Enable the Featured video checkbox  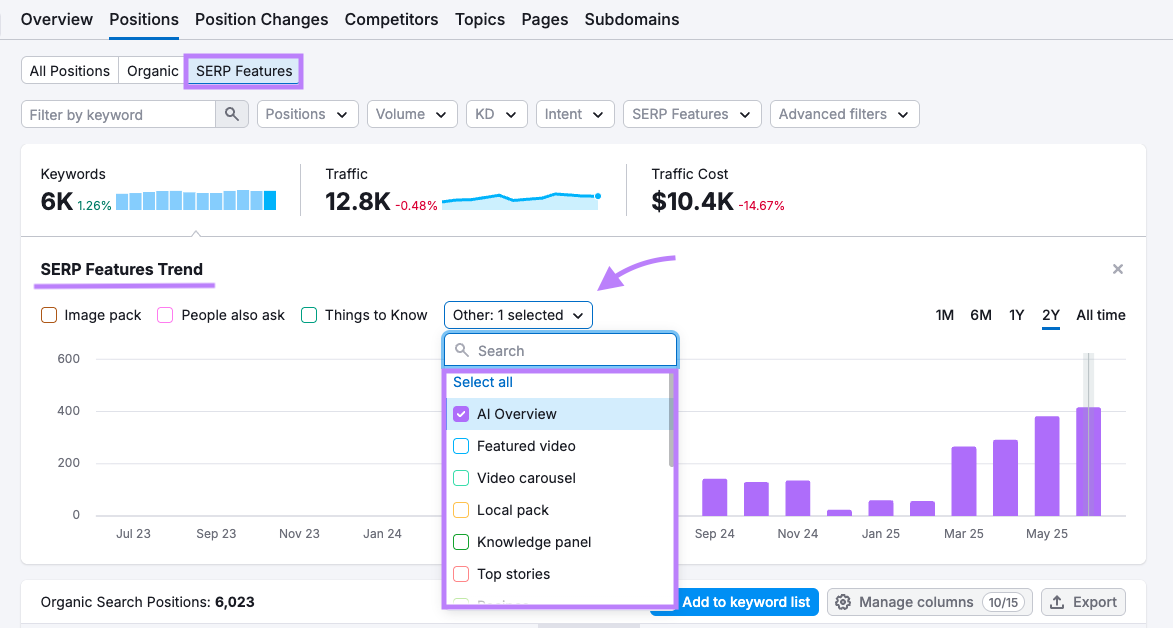point(461,445)
